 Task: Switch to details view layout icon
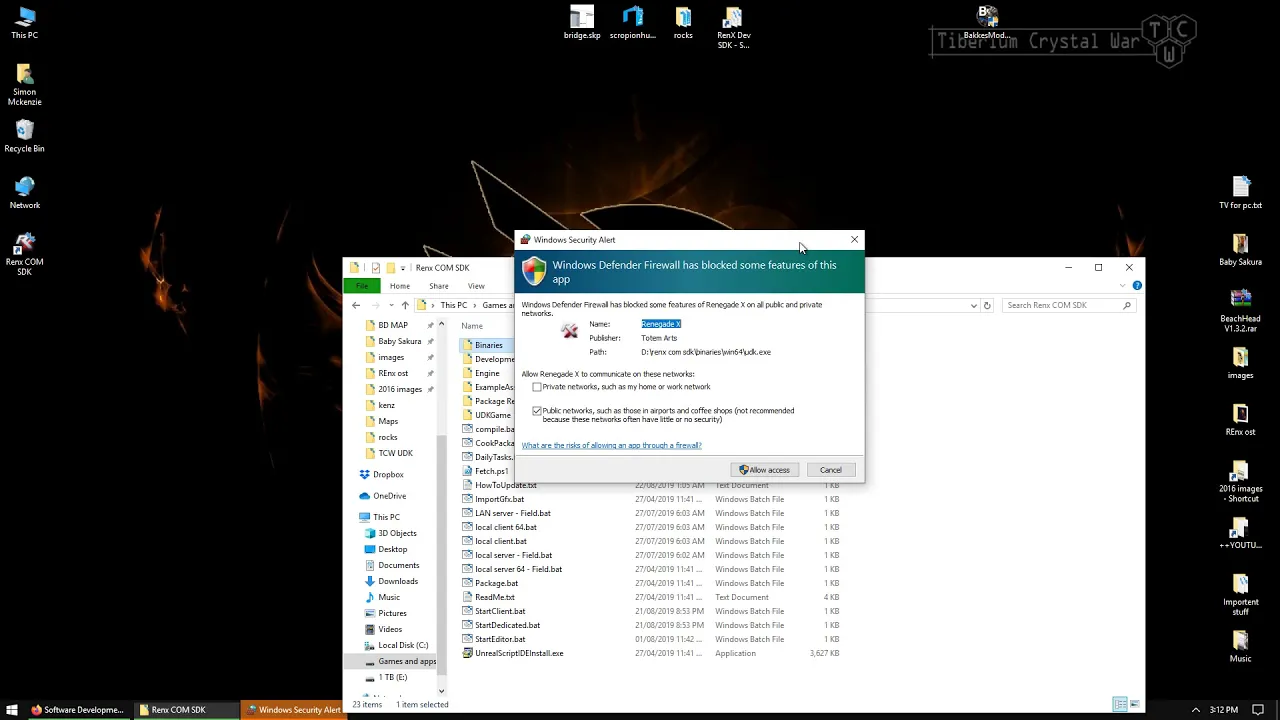(1120, 704)
